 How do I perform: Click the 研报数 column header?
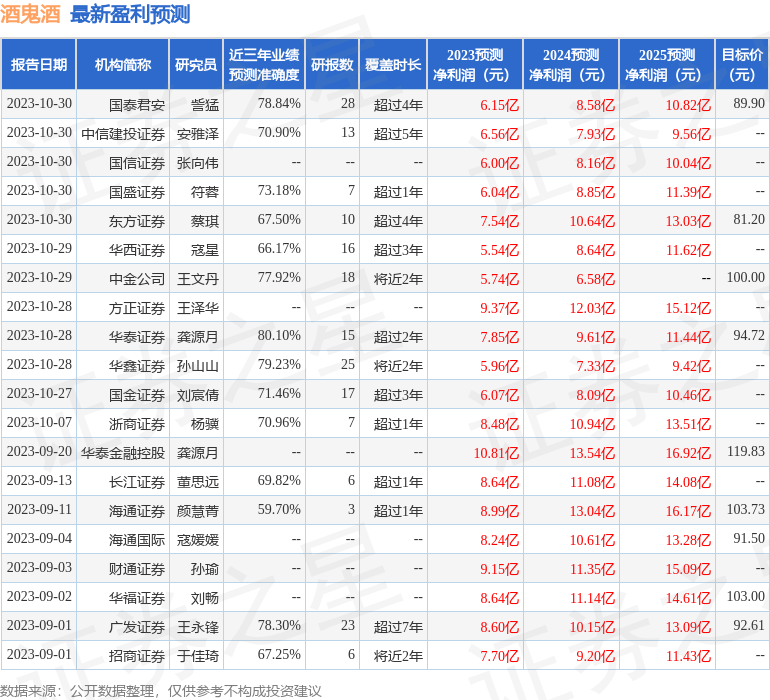click(x=332, y=65)
